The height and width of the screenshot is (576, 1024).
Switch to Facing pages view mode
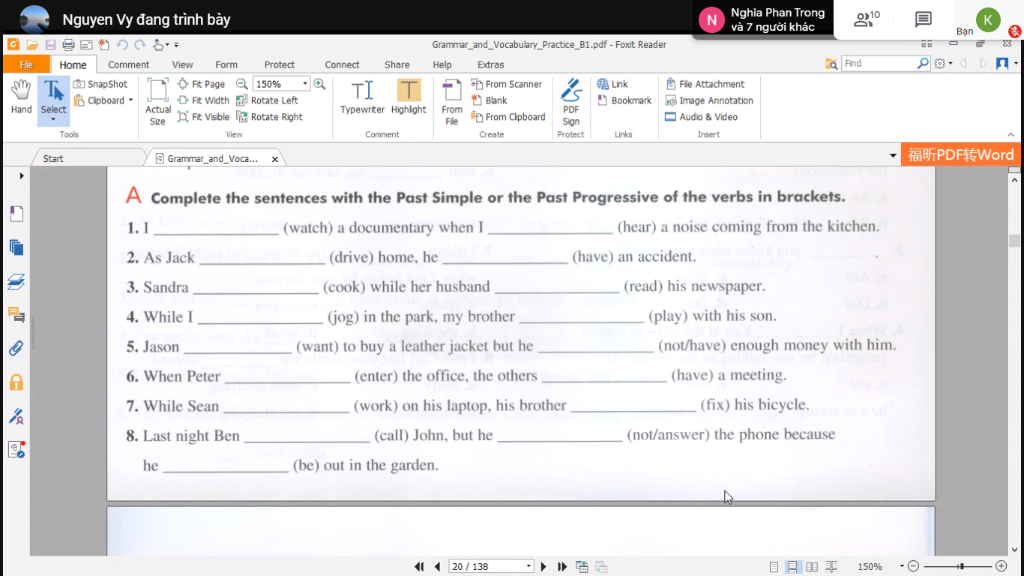812,567
